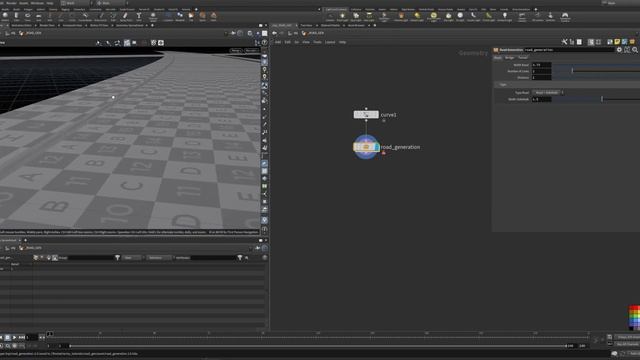
Task: Open the View dropdown in Geometry Spreadsheet
Action: pos(131,258)
